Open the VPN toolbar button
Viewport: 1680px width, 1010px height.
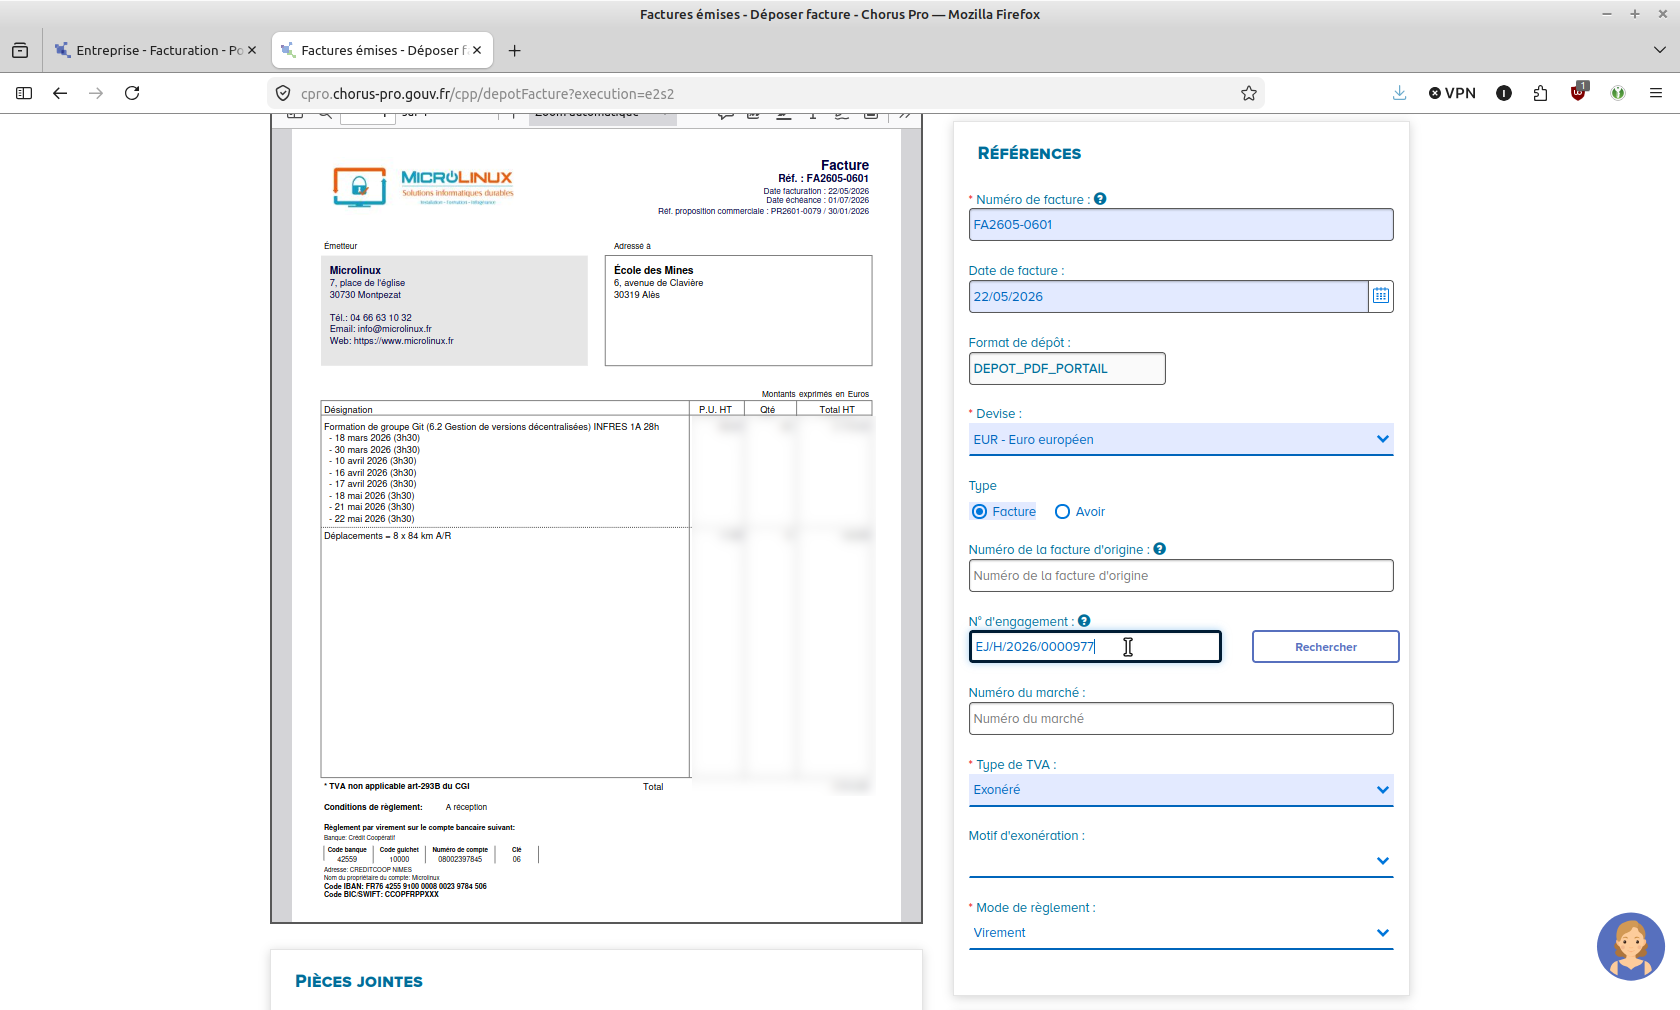(x=1452, y=93)
